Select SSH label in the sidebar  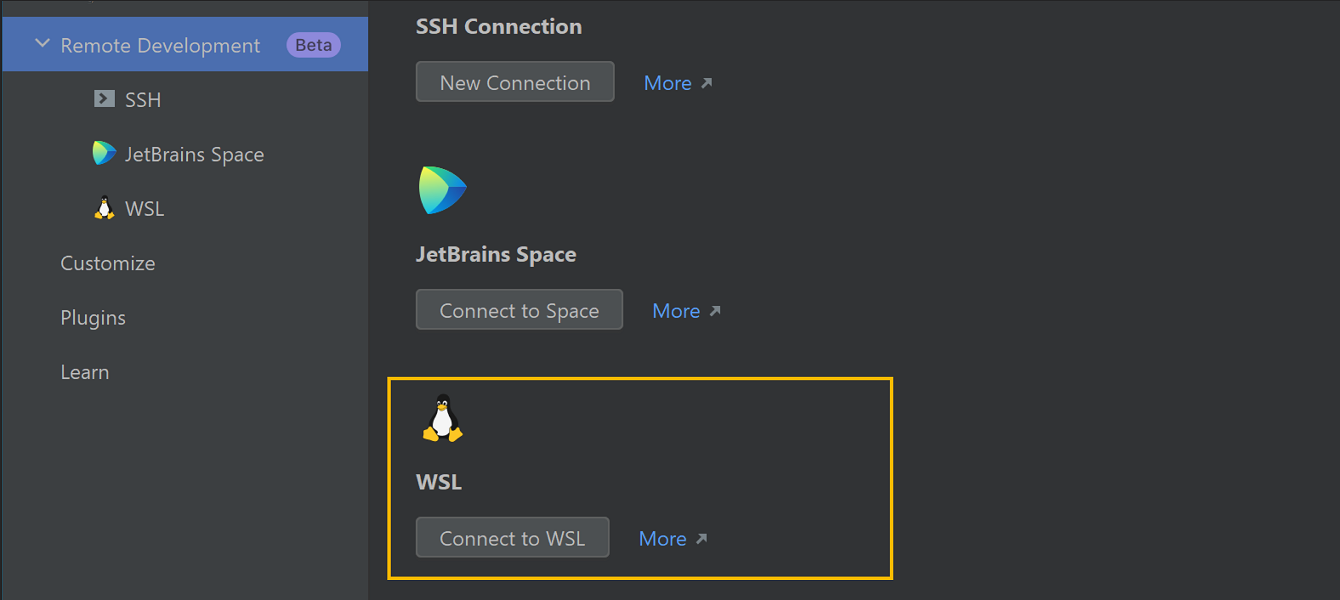tap(143, 100)
